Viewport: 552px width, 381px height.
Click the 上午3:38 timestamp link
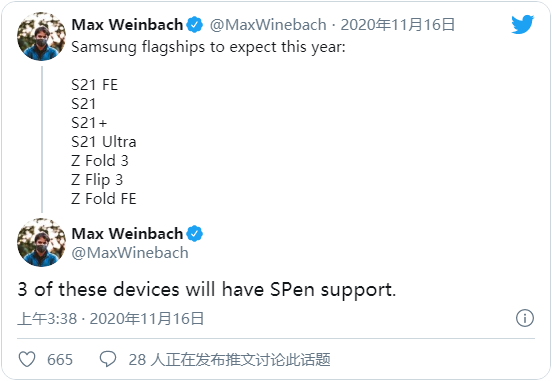point(47,319)
